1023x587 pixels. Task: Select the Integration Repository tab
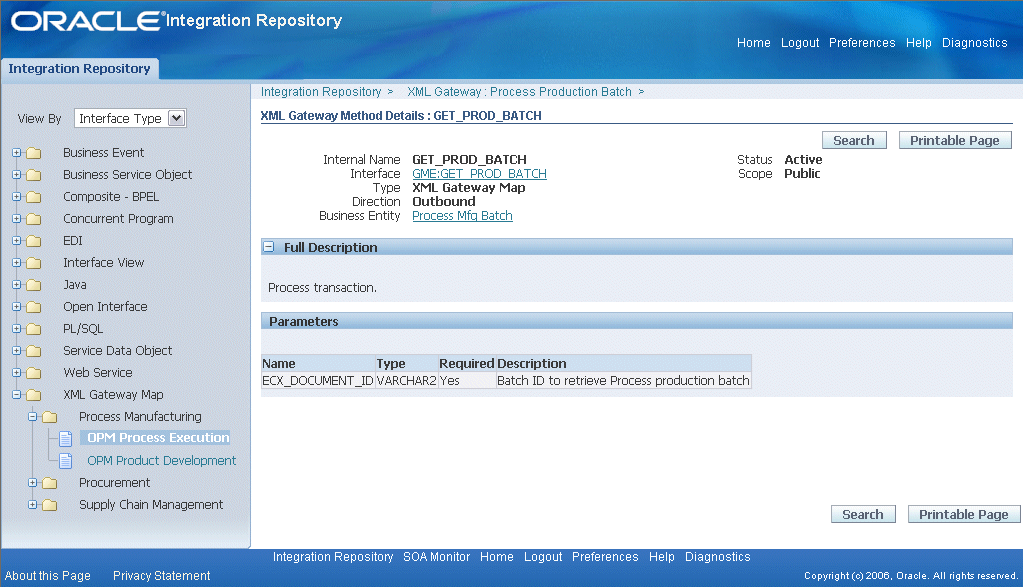tap(80, 68)
